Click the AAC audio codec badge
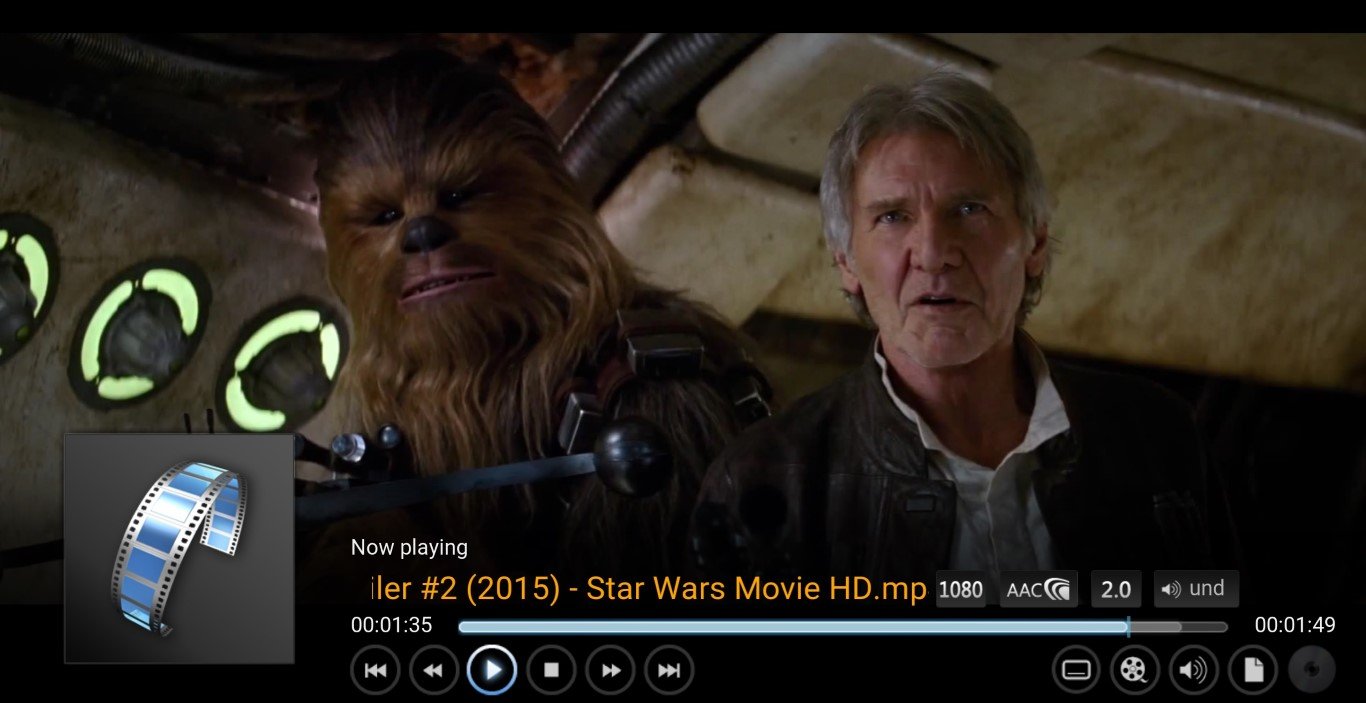The height and width of the screenshot is (703, 1366). click(x=1039, y=589)
